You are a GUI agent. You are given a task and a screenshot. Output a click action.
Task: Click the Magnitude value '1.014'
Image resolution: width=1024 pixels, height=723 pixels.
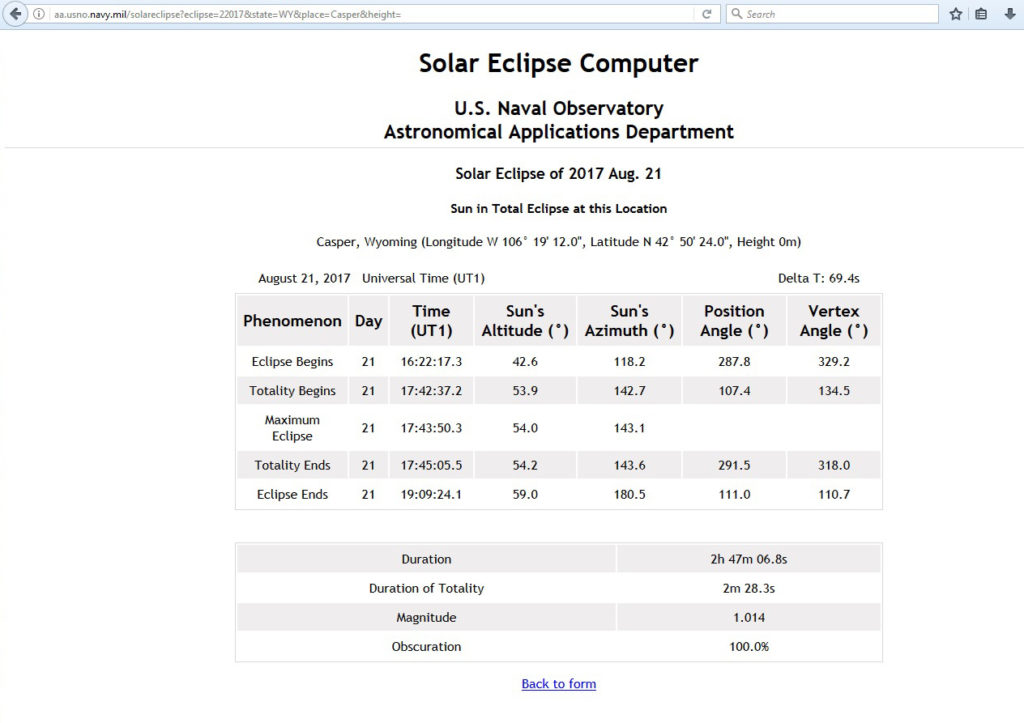pos(748,617)
